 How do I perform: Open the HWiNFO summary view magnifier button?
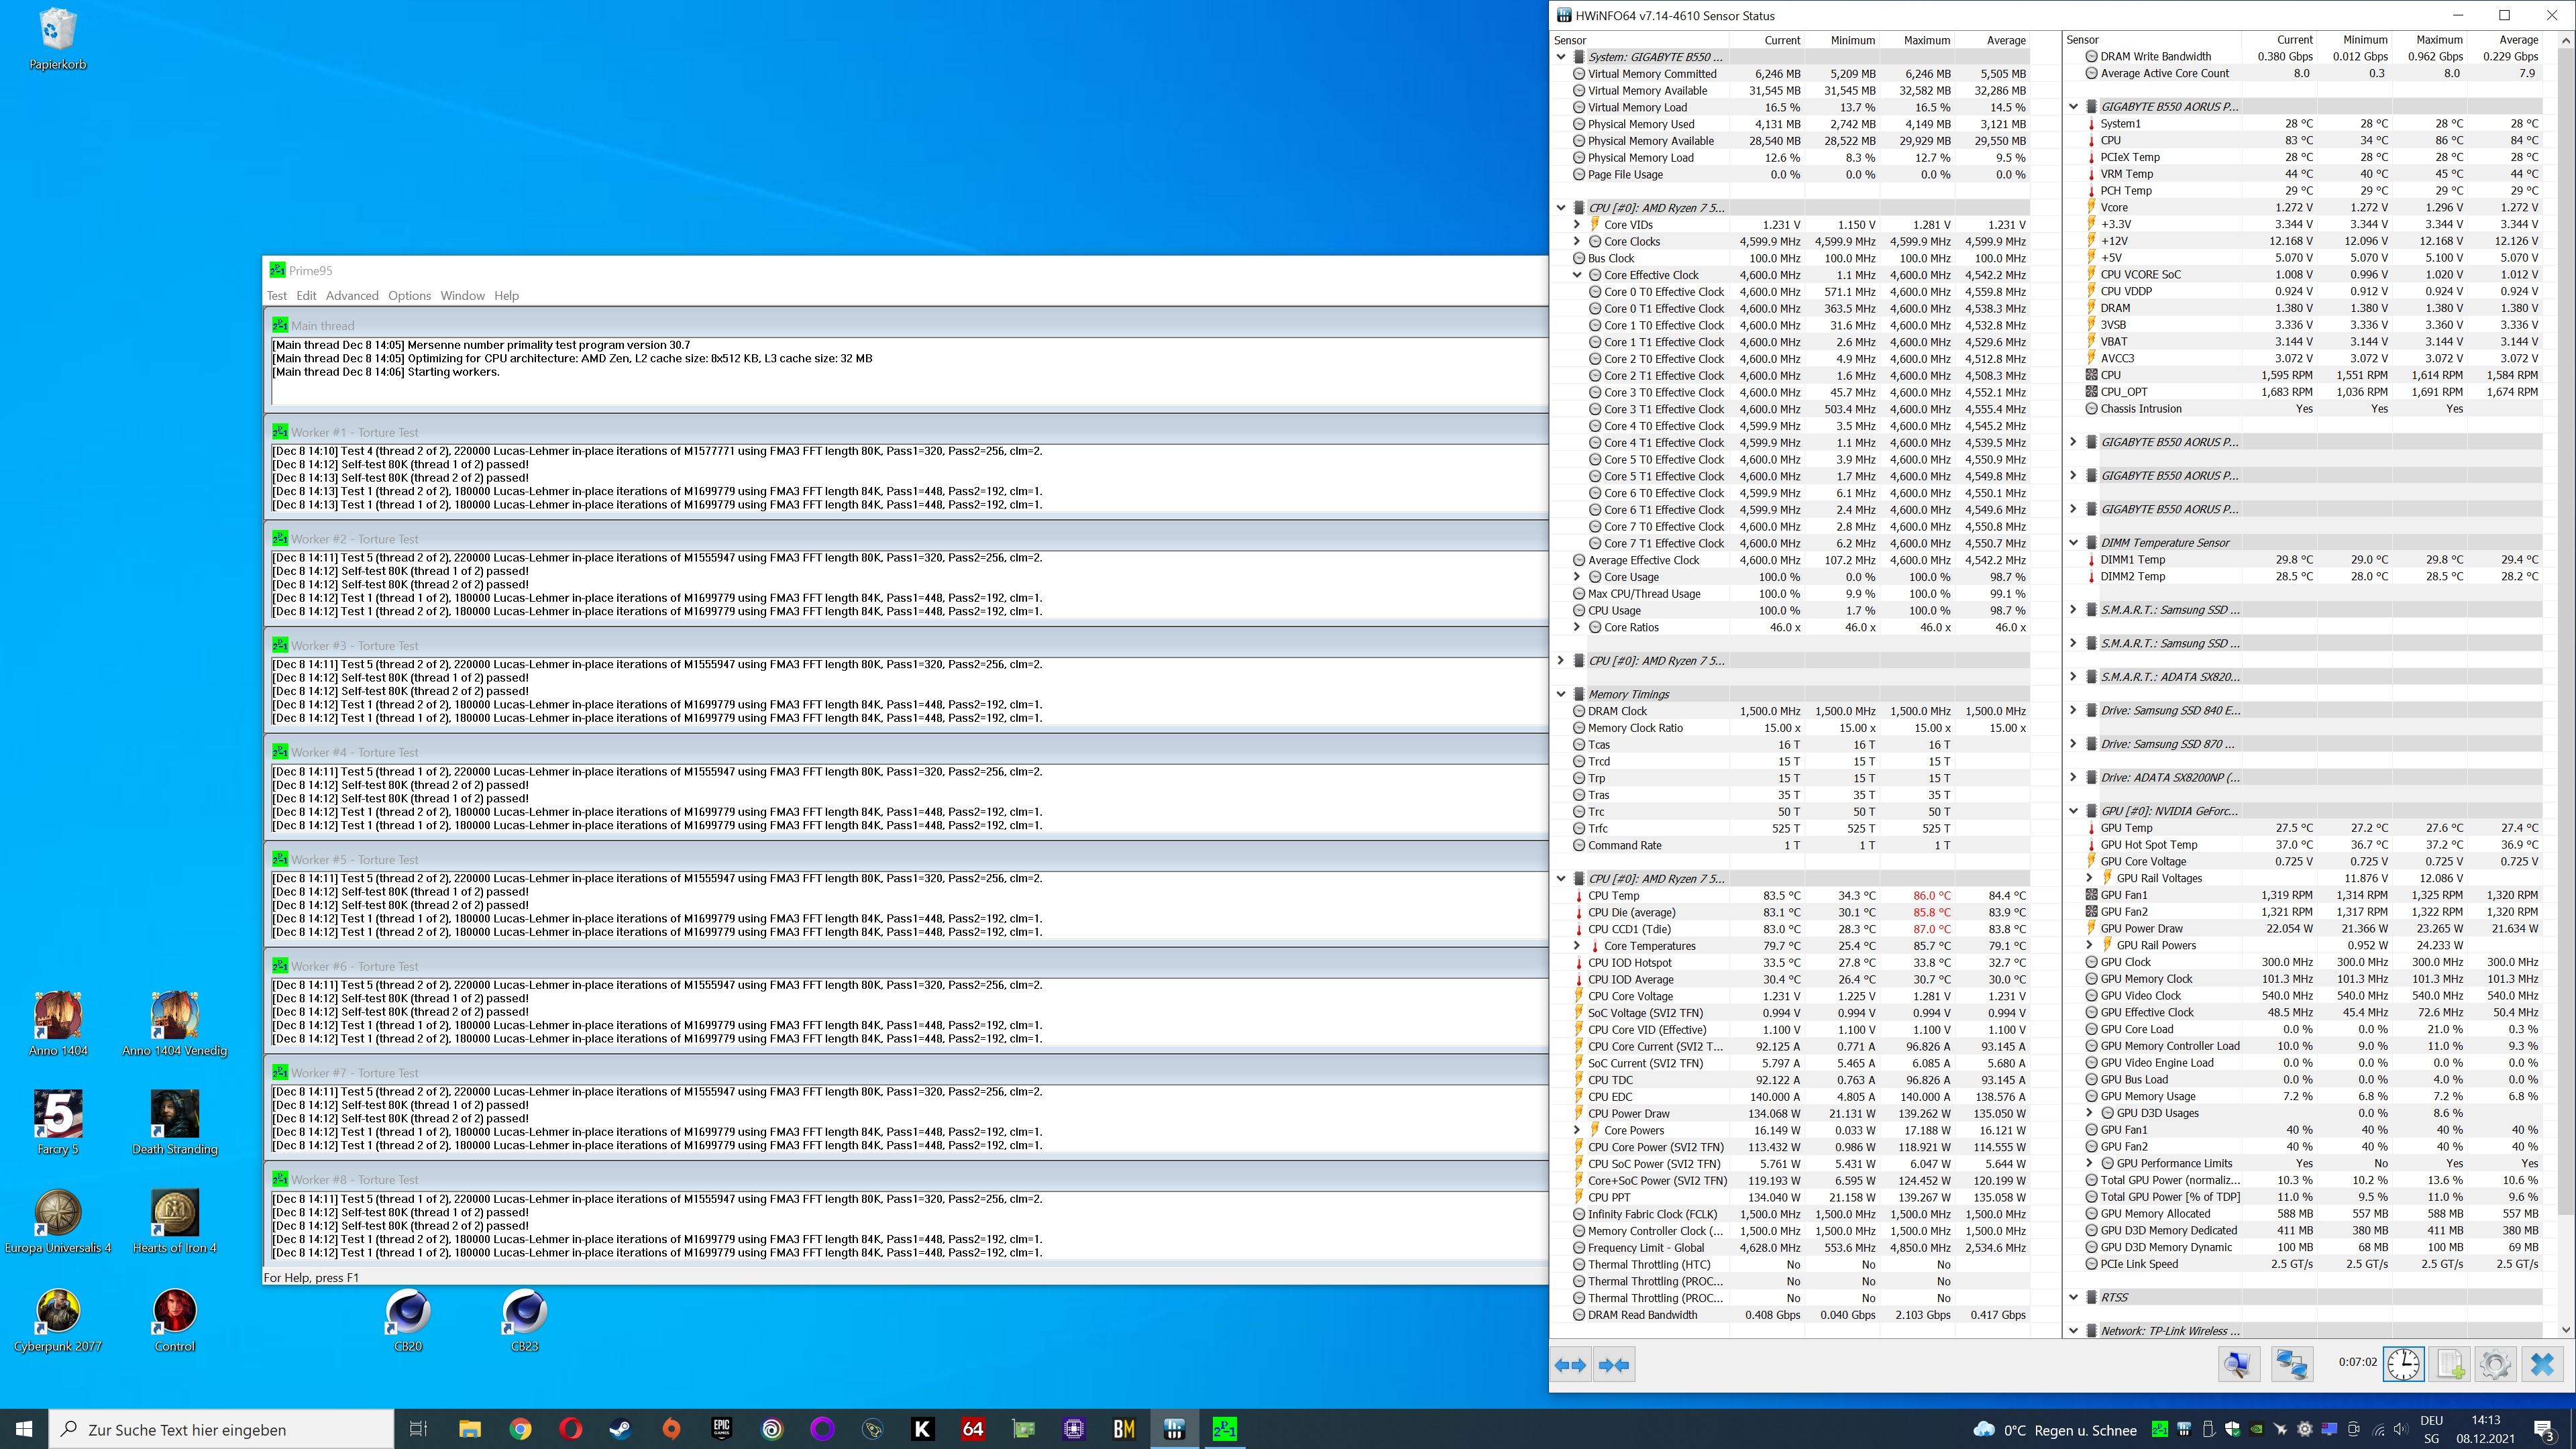click(2238, 1365)
